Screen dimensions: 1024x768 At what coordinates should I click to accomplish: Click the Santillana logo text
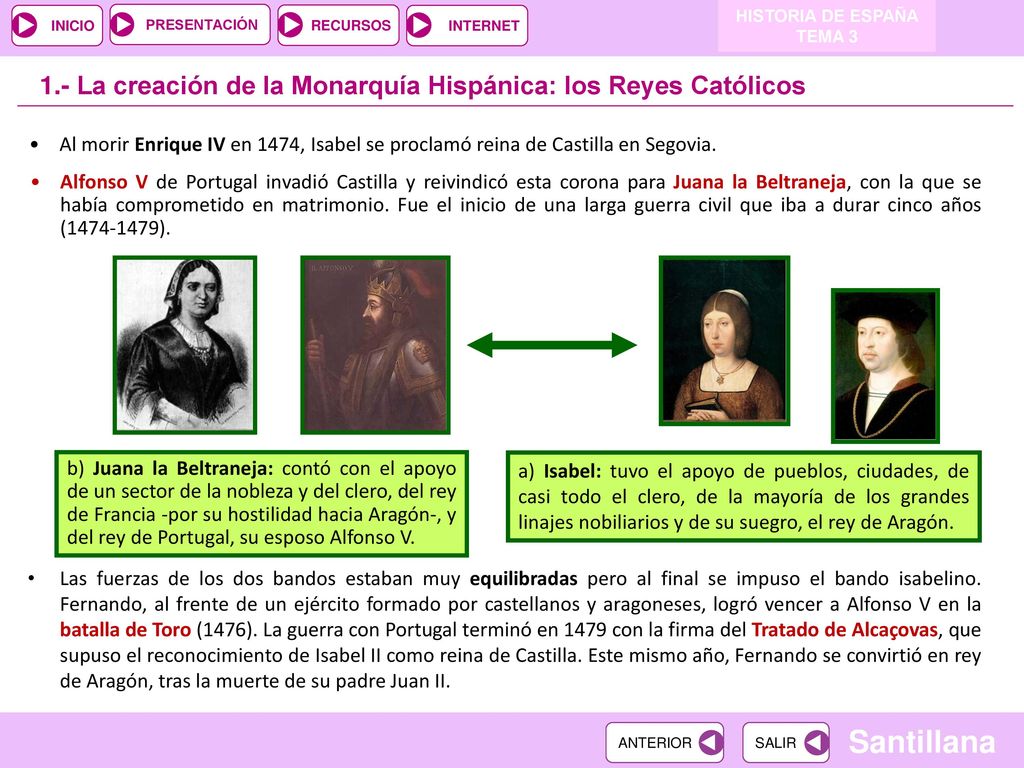tap(921, 743)
